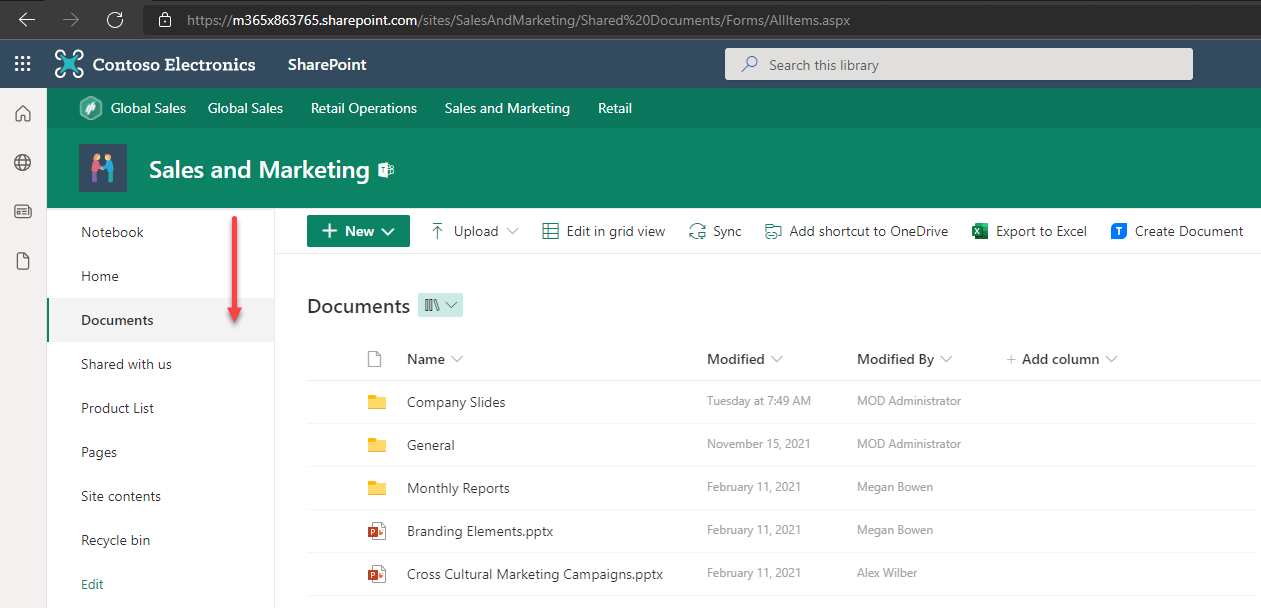Image resolution: width=1261 pixels, height=608 pixels.
Task: Open the Microsoft 365 app launcher waffle
Action: click(22, 63)
